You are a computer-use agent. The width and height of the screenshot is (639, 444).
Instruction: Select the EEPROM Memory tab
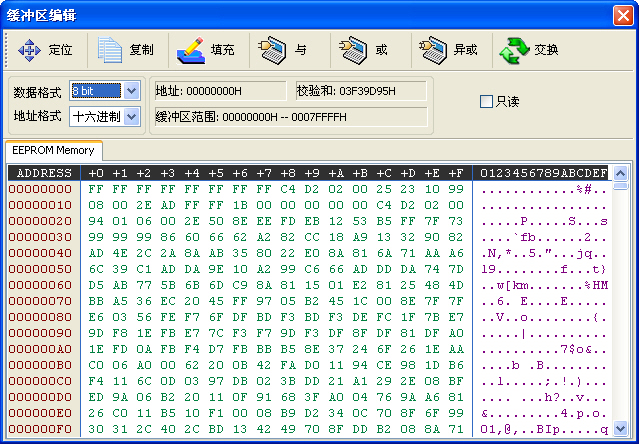(x=53, y=150)
